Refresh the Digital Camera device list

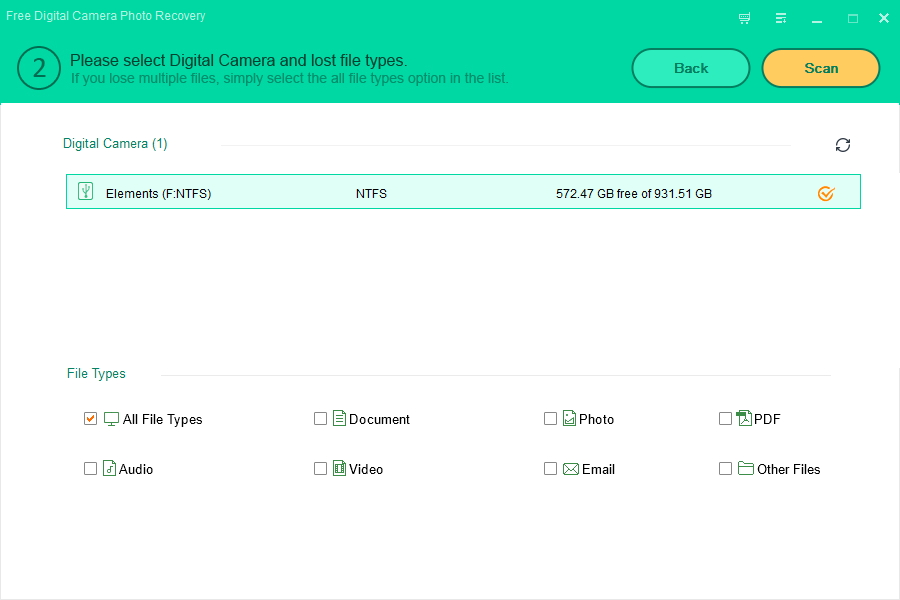click(x=843, y=145)
